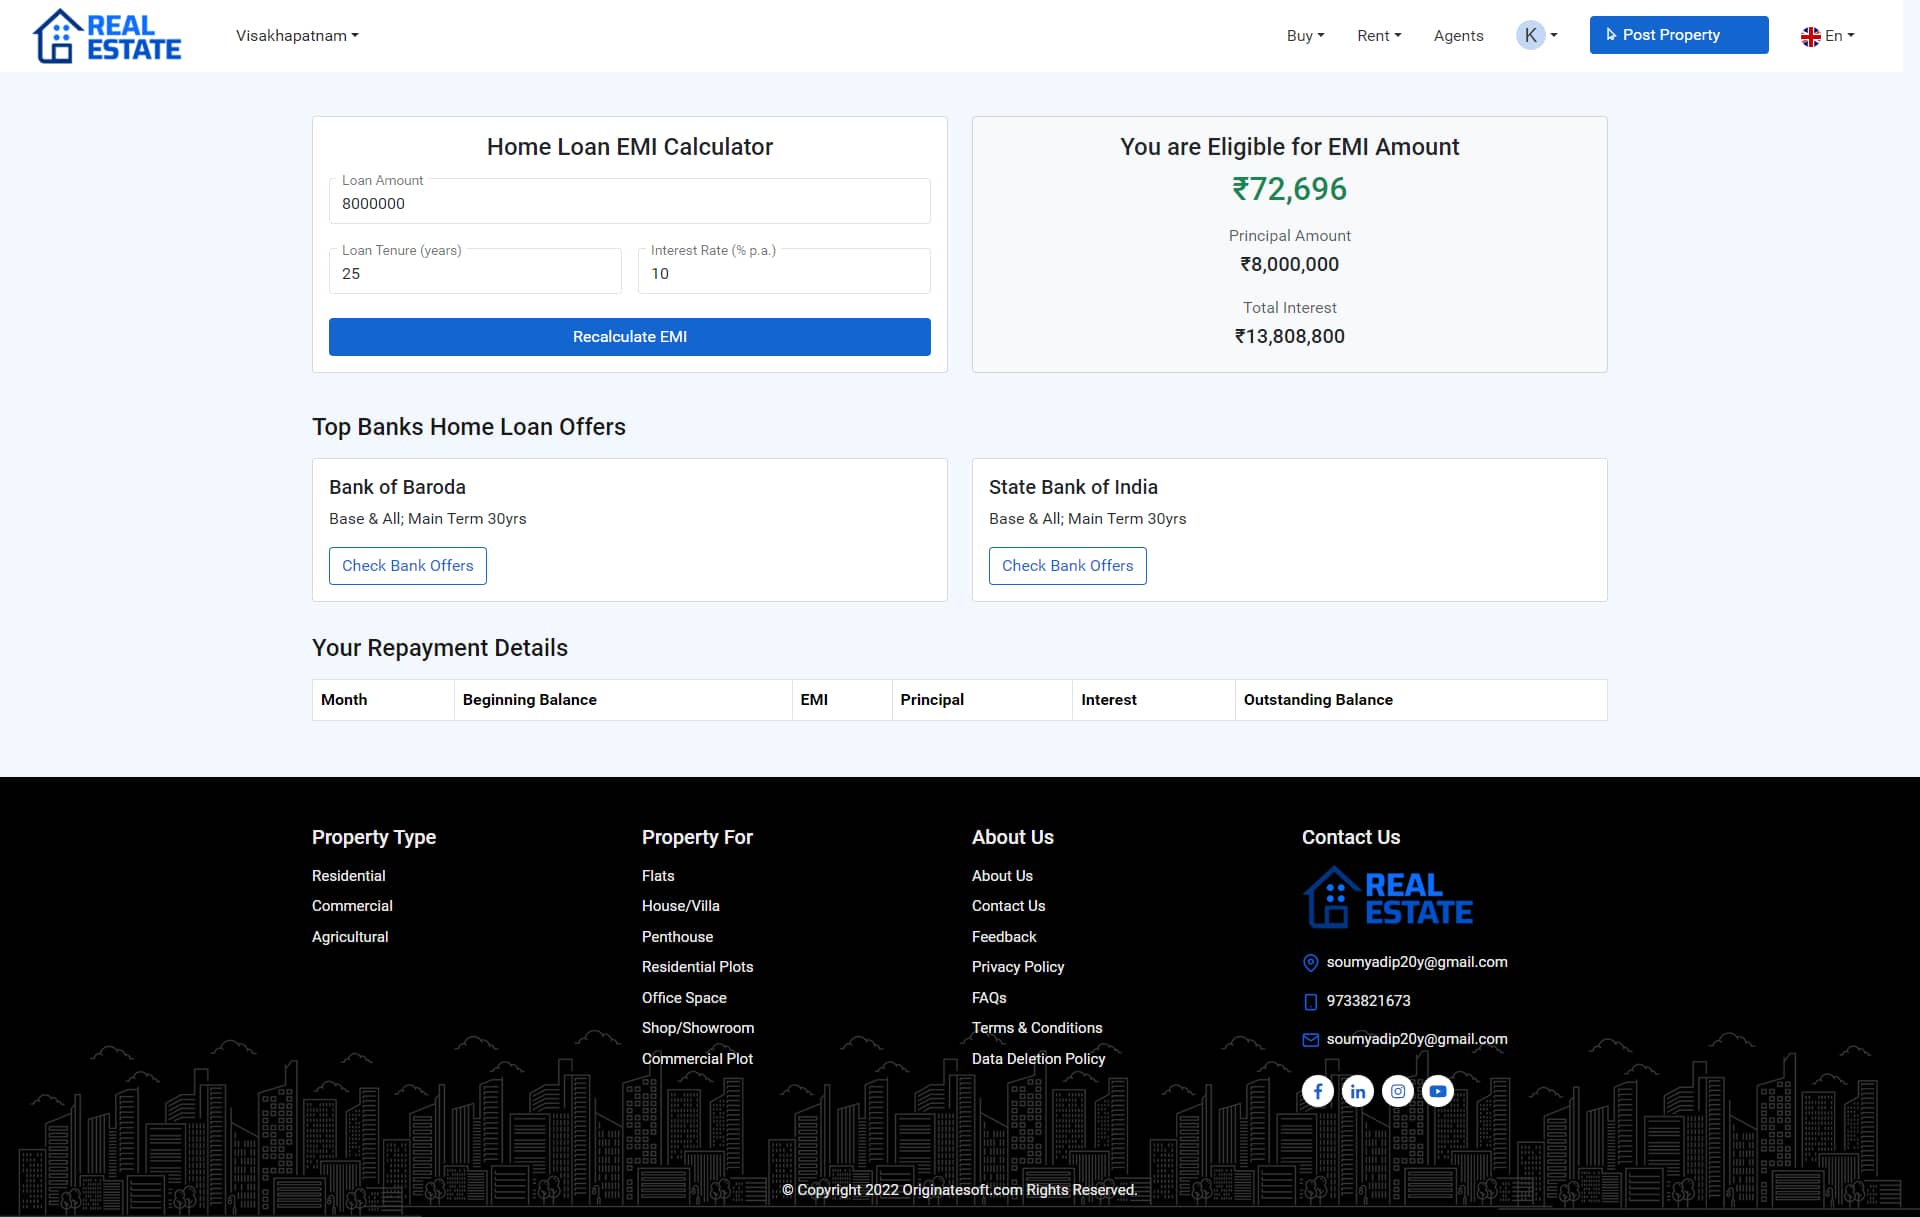Open the Commercial Plot link

697,1059
